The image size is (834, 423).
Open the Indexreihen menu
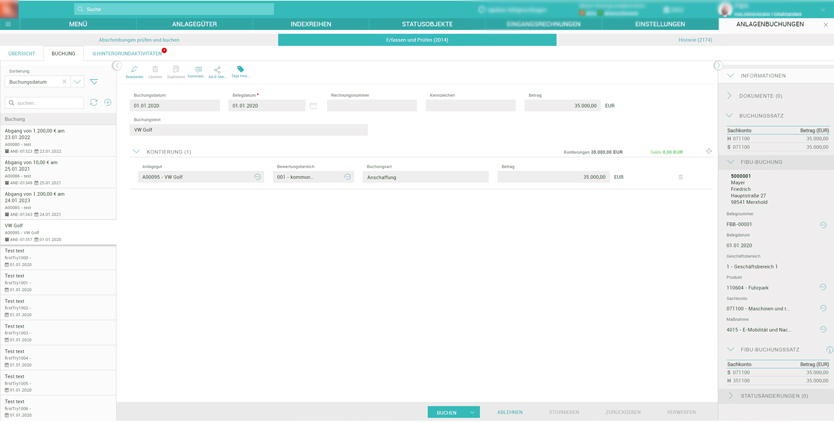coord(311,24)
